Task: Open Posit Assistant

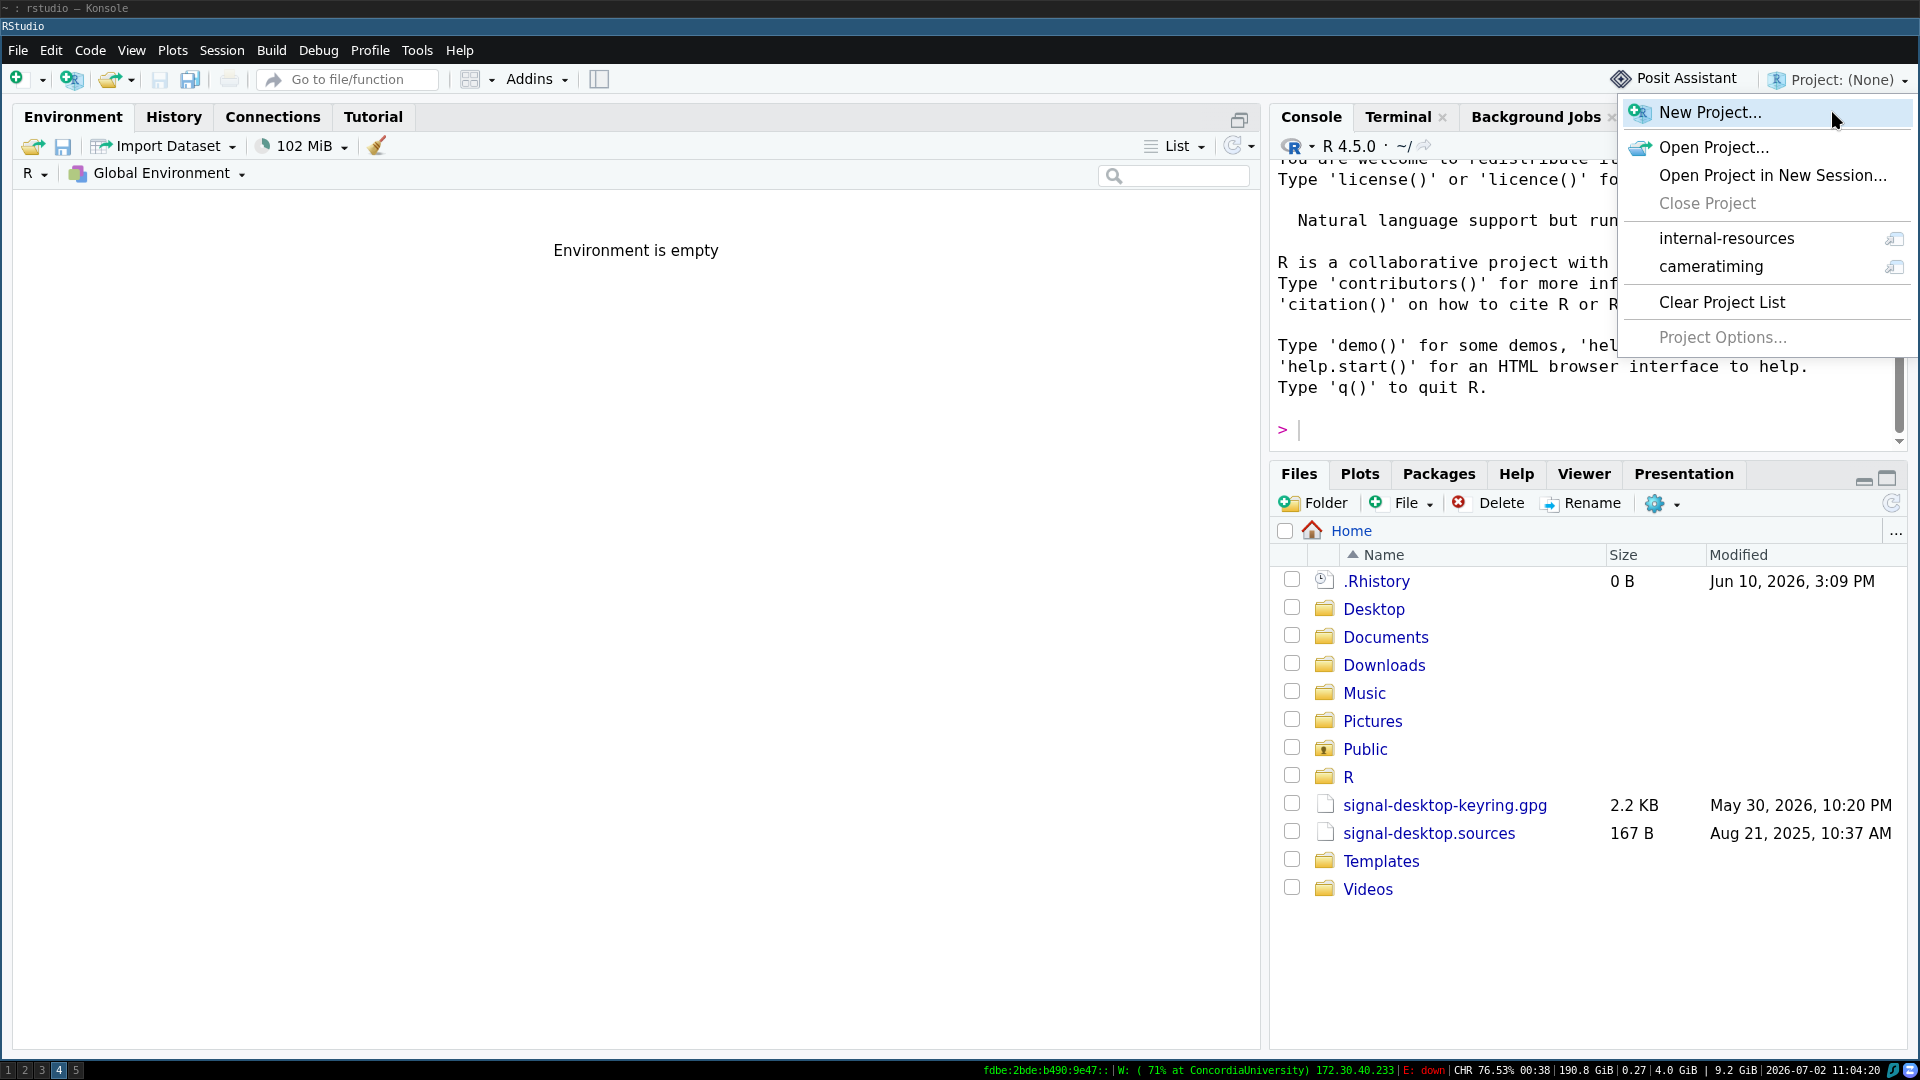Action: [1673, 78]
